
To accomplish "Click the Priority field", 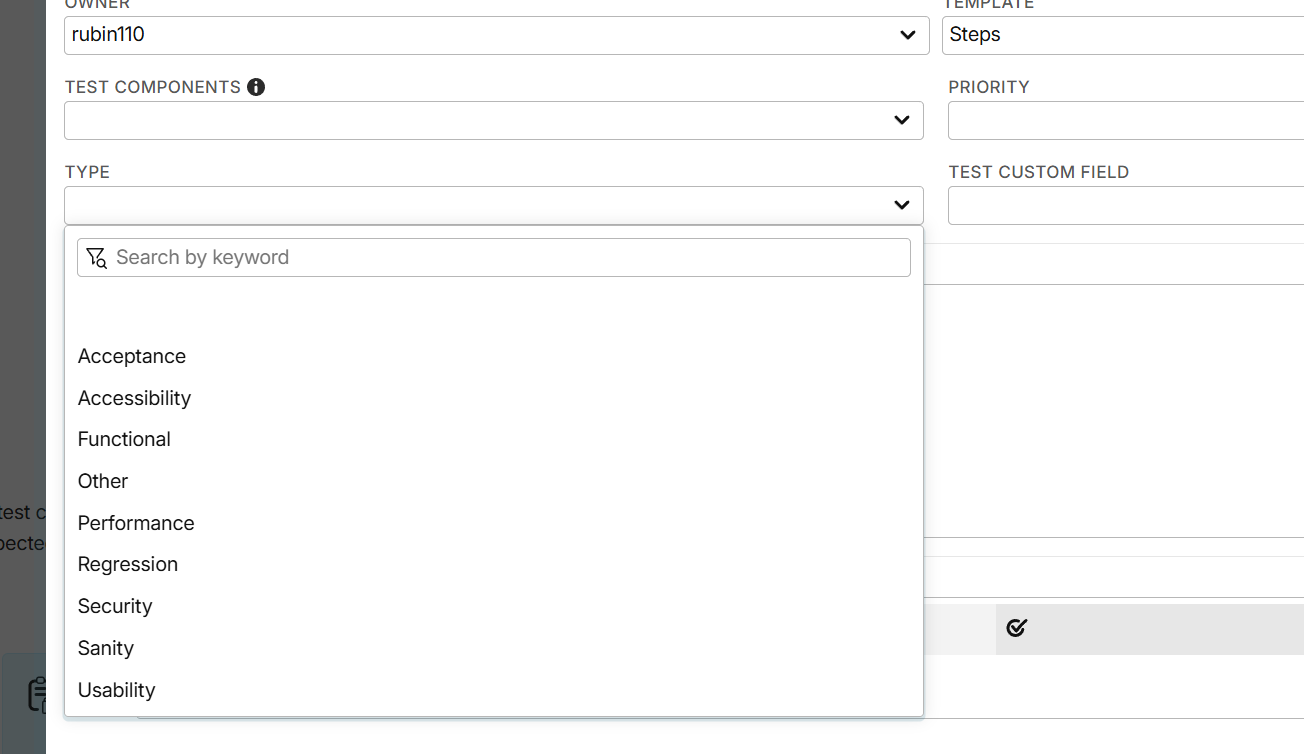I will pyautogui.click(x=1125, y=121).
